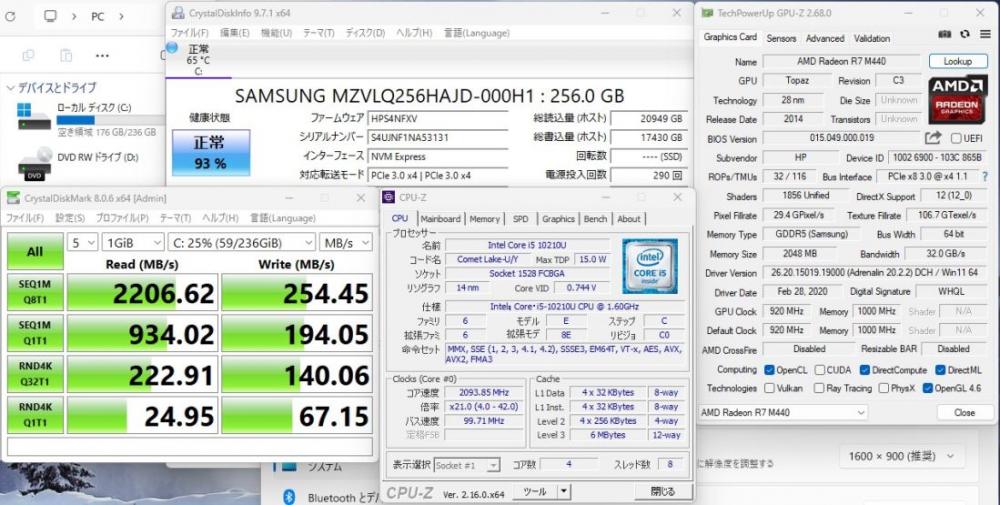The width and height of the screenshot is (1000, 505).
Task: Switch to the Mainboard tab in CPU-Z
Action: [440, 219]
